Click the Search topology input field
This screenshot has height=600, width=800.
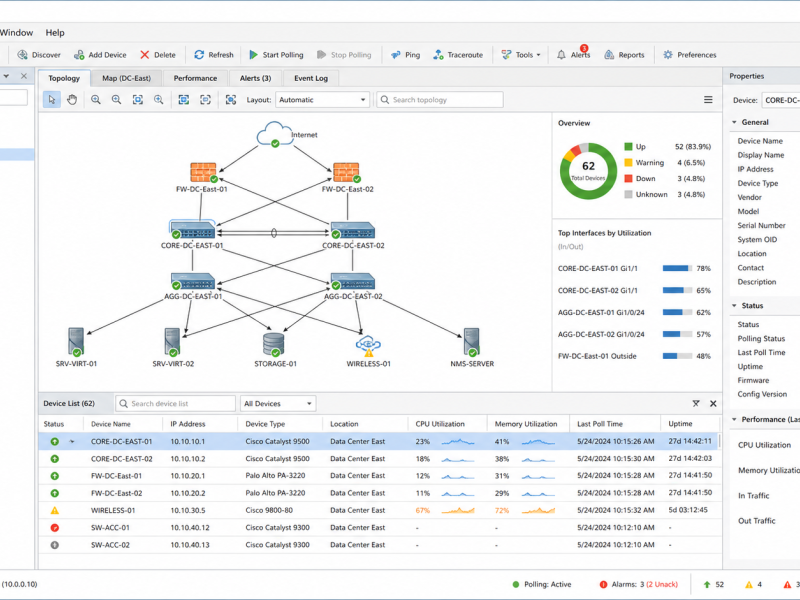(x=440, y=100)
